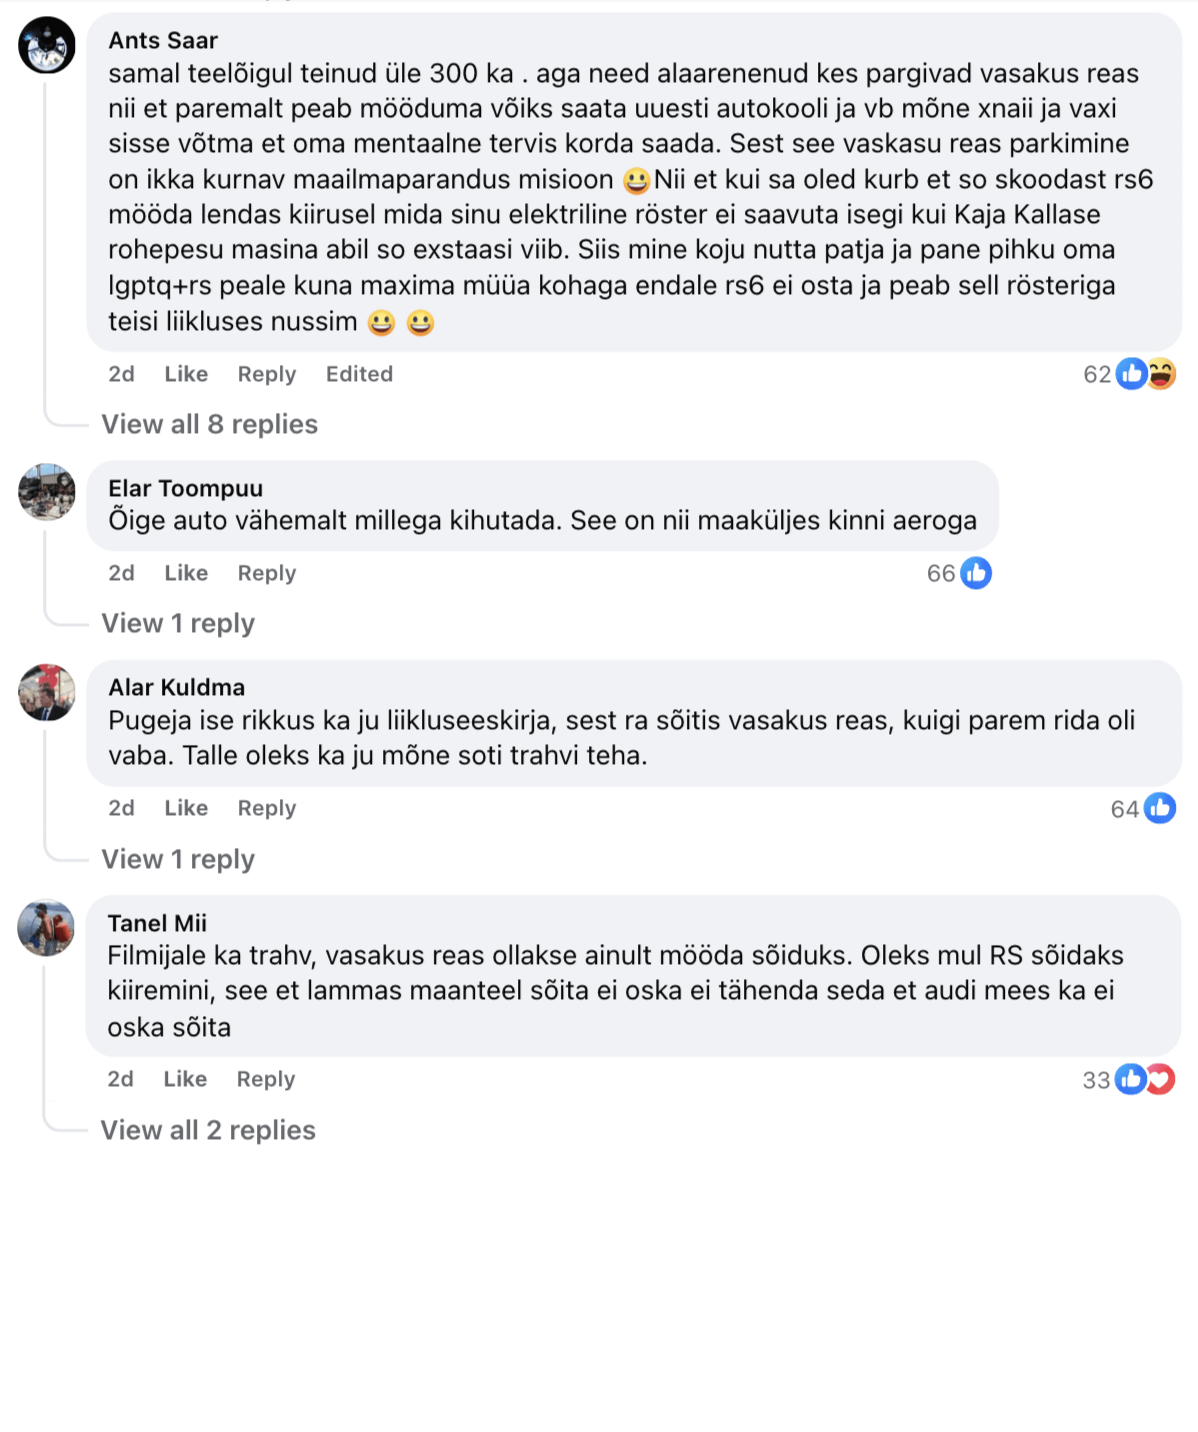Image resolution: width=1198 pixels, height=1432 pixels.
Task: Click Tanel Mii's profile picture
Action: (47, 928)
